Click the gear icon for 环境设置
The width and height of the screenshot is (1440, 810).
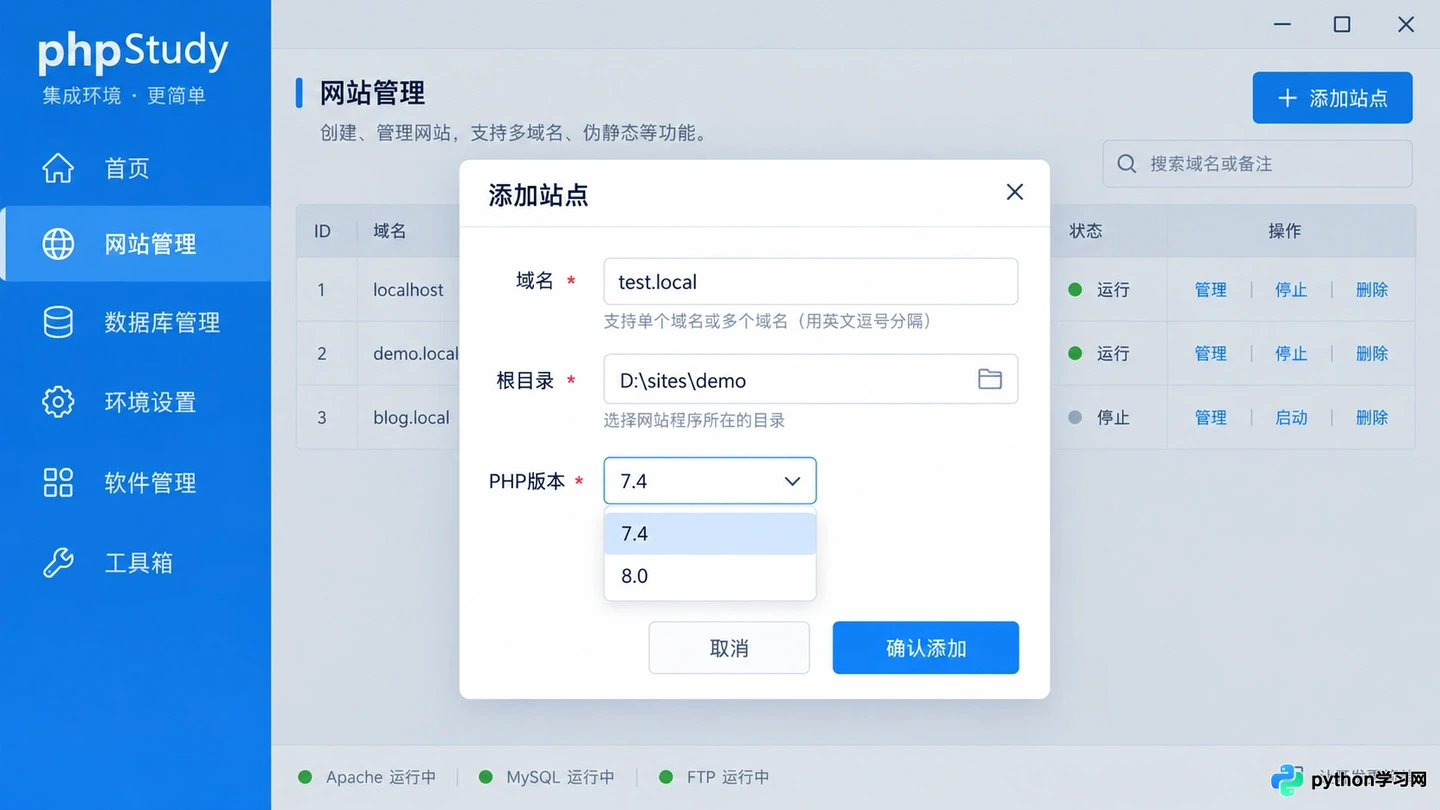tap(58, 402)
